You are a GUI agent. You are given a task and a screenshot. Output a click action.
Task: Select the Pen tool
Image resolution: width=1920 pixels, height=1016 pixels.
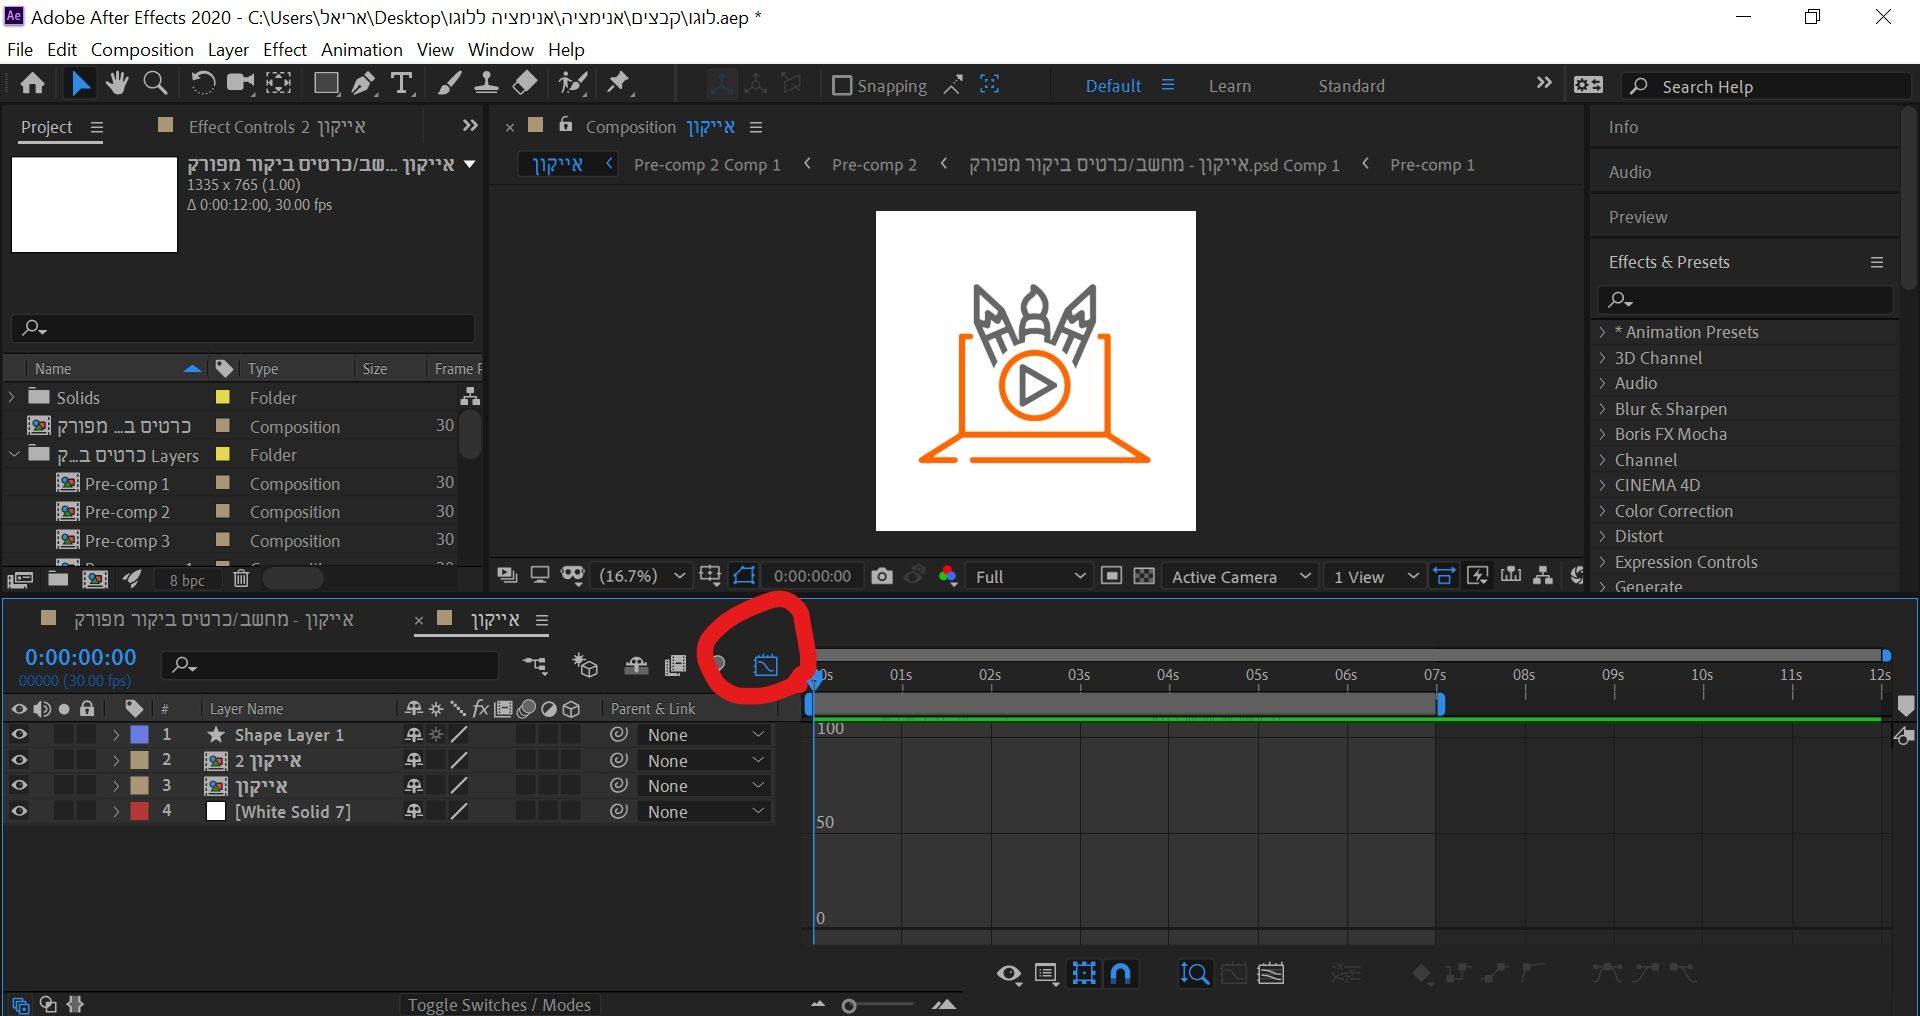363,84
